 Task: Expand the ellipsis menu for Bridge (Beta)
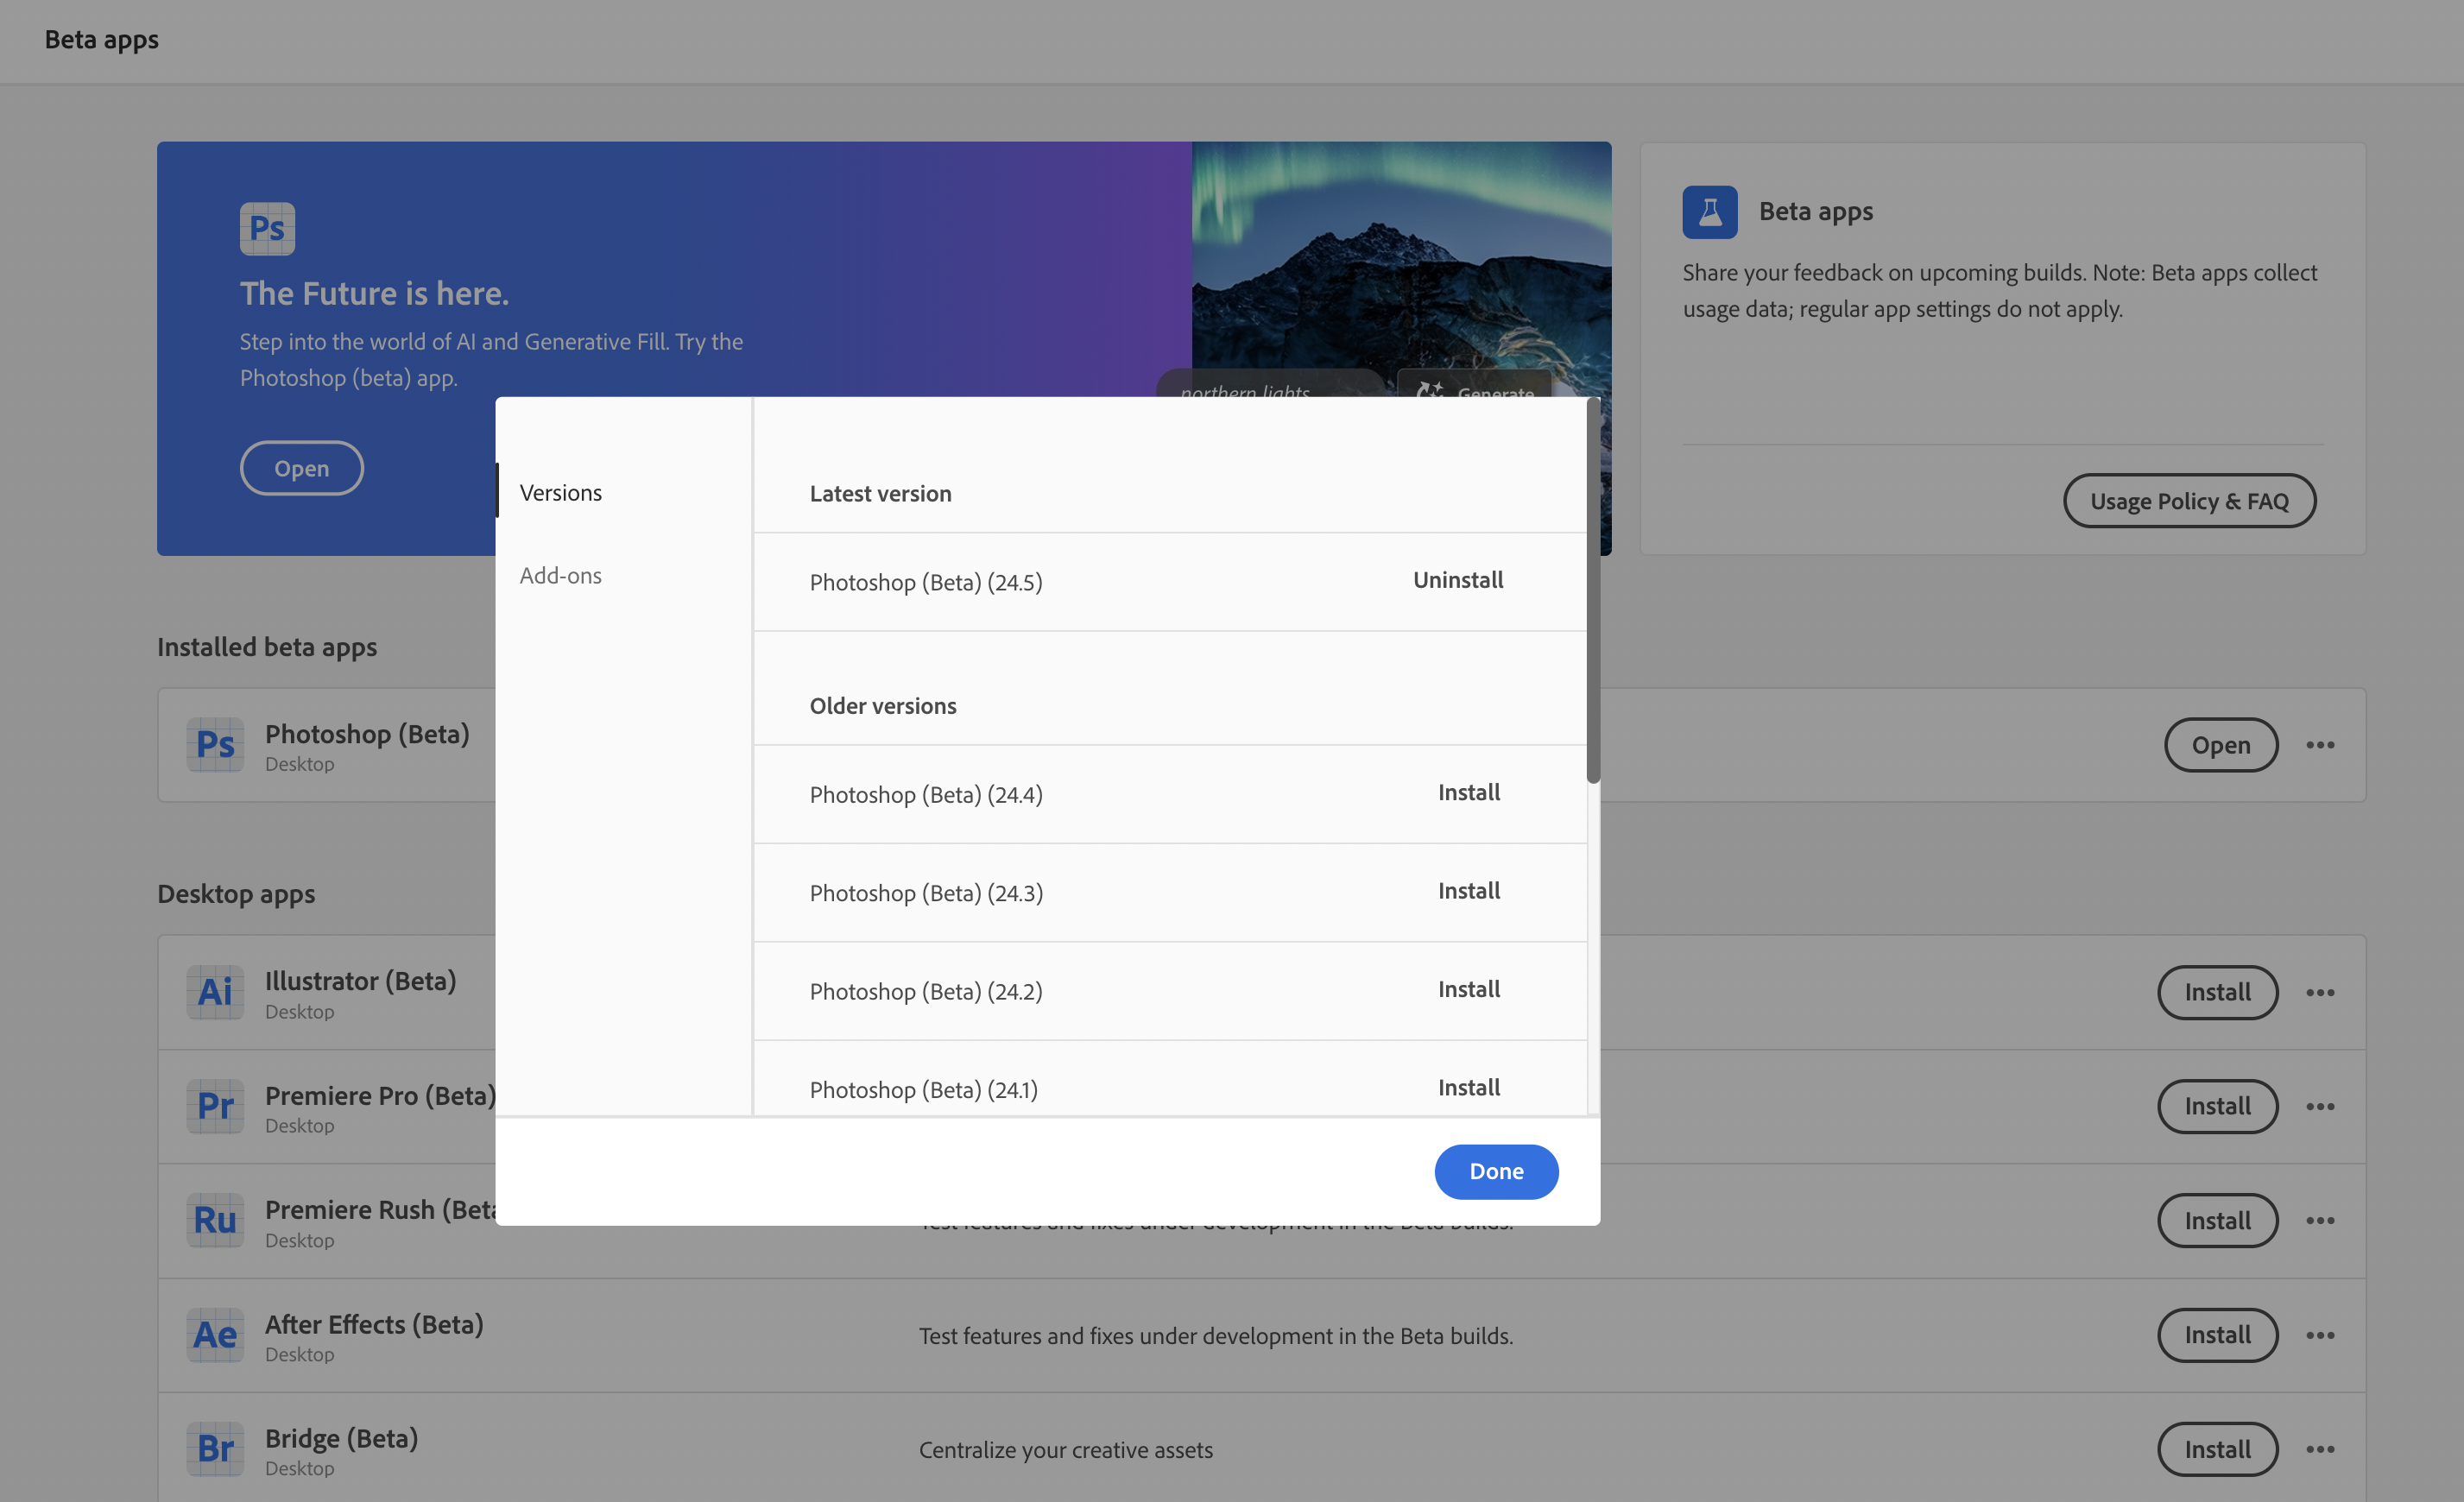point(2320,1449)
